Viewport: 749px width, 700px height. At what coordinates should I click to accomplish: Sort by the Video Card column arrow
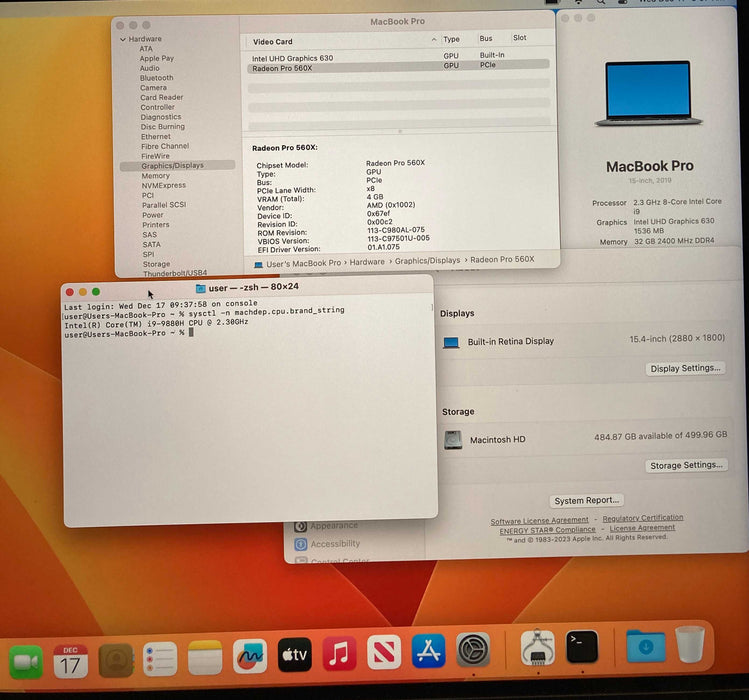(434, 40)
